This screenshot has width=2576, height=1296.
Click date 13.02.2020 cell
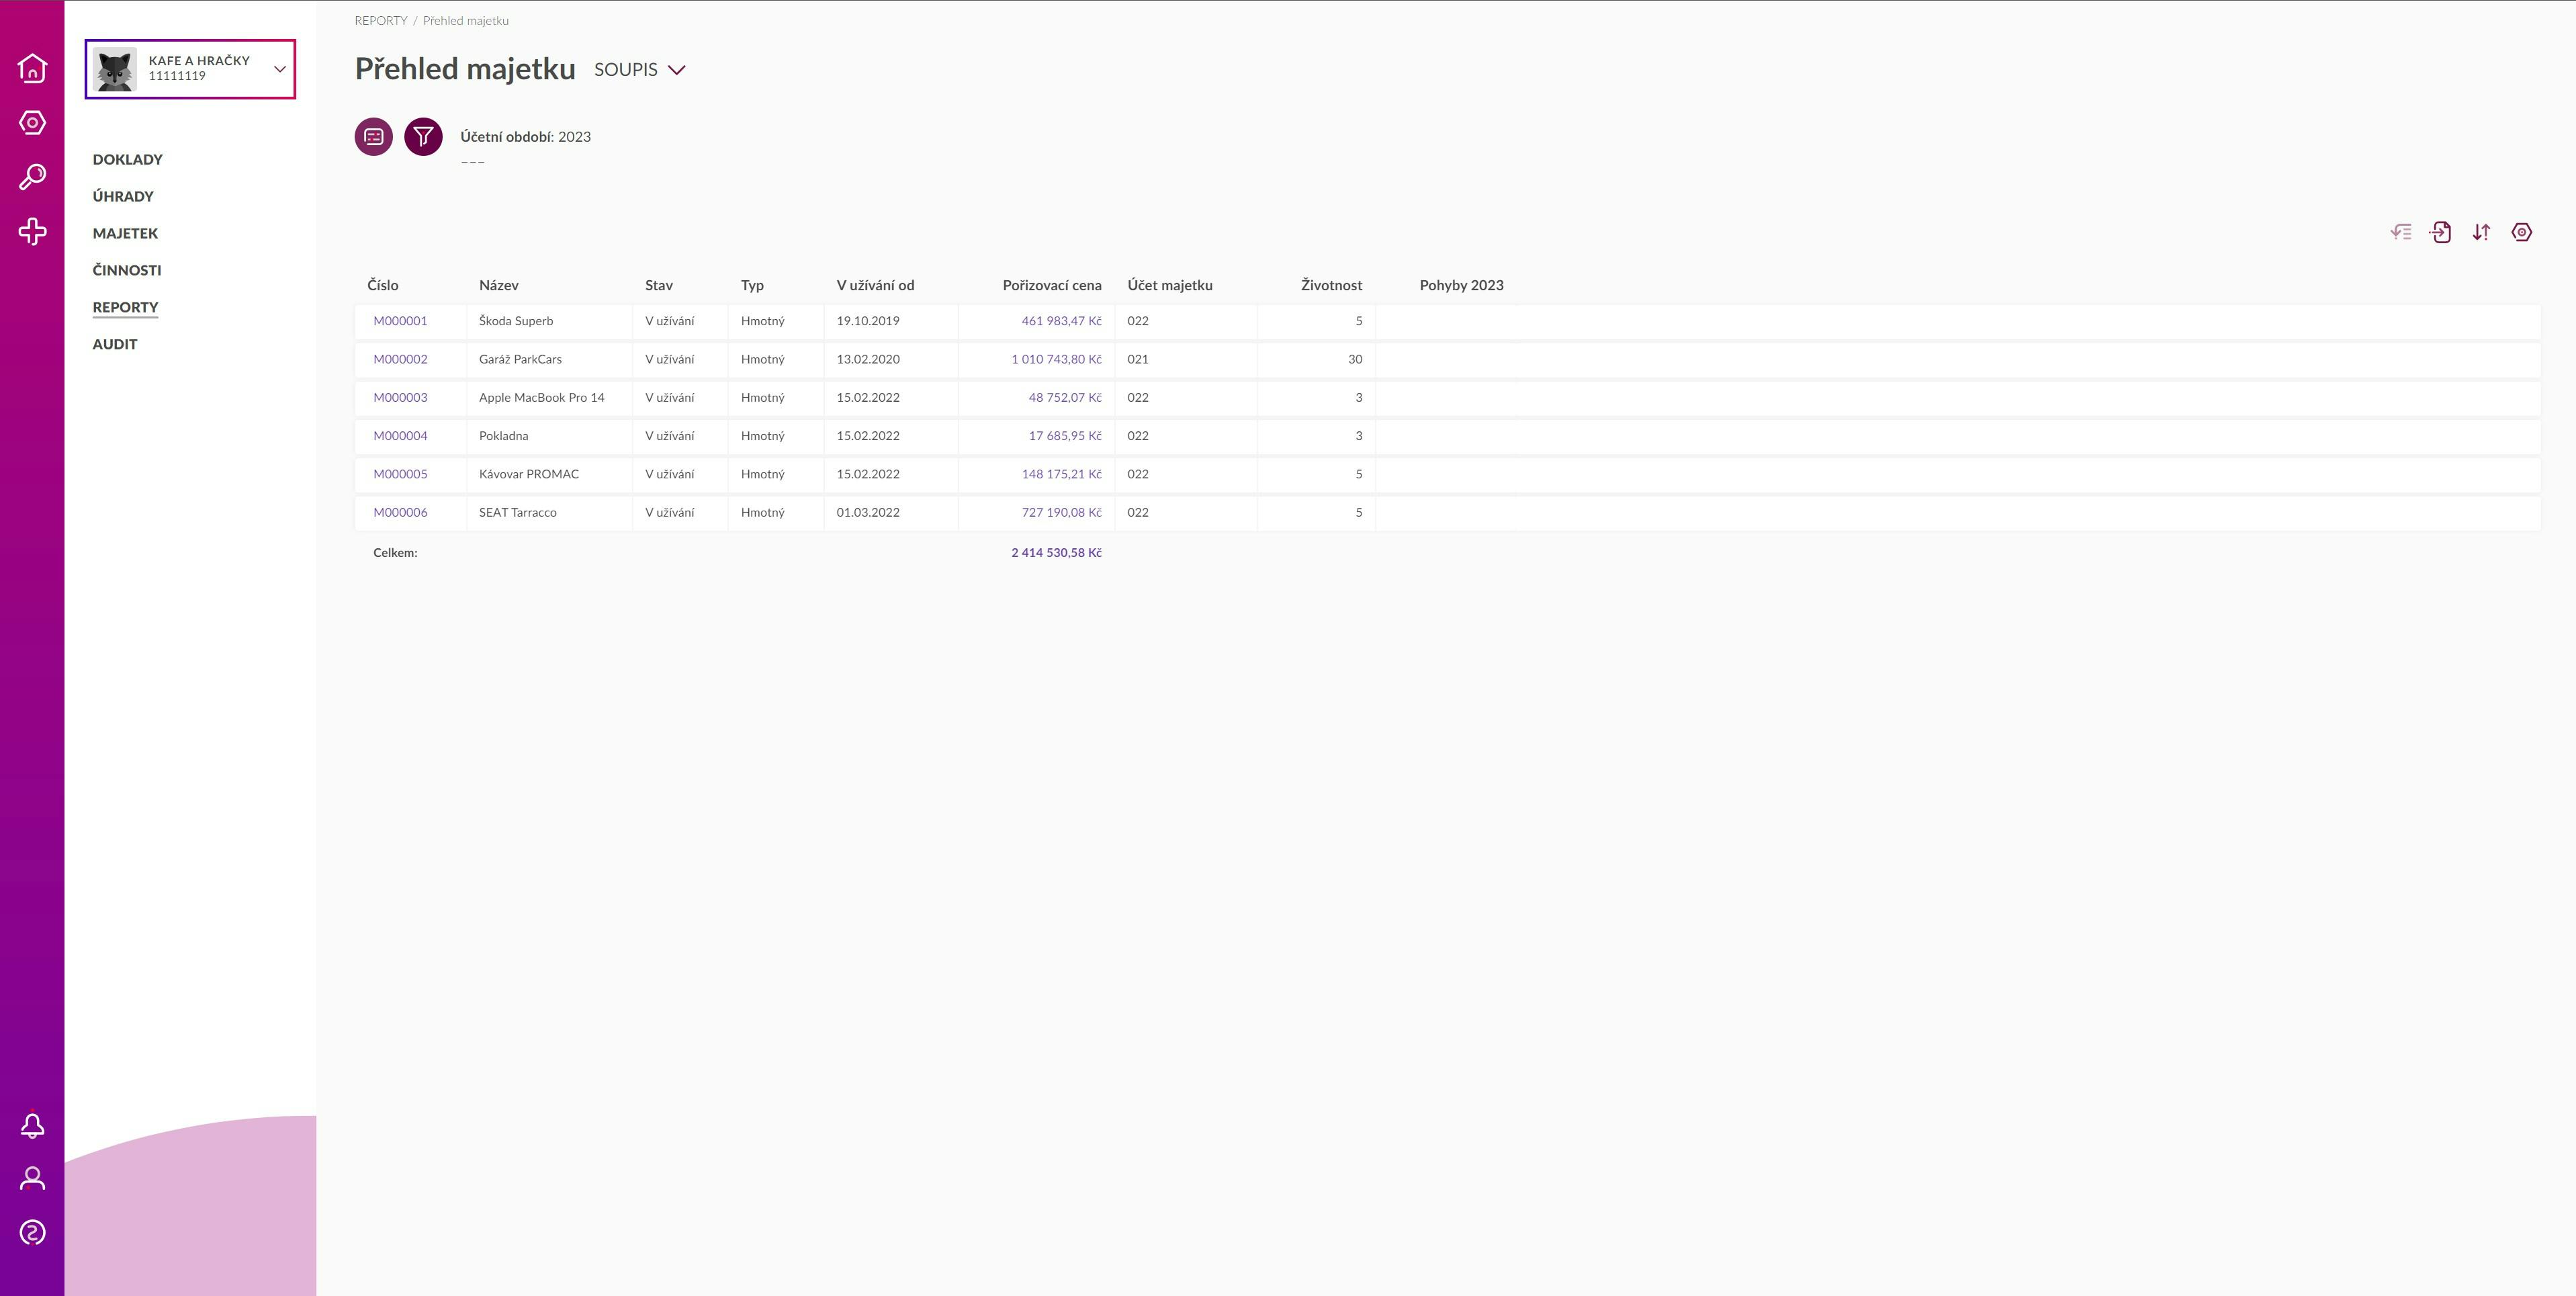[891, 359]
